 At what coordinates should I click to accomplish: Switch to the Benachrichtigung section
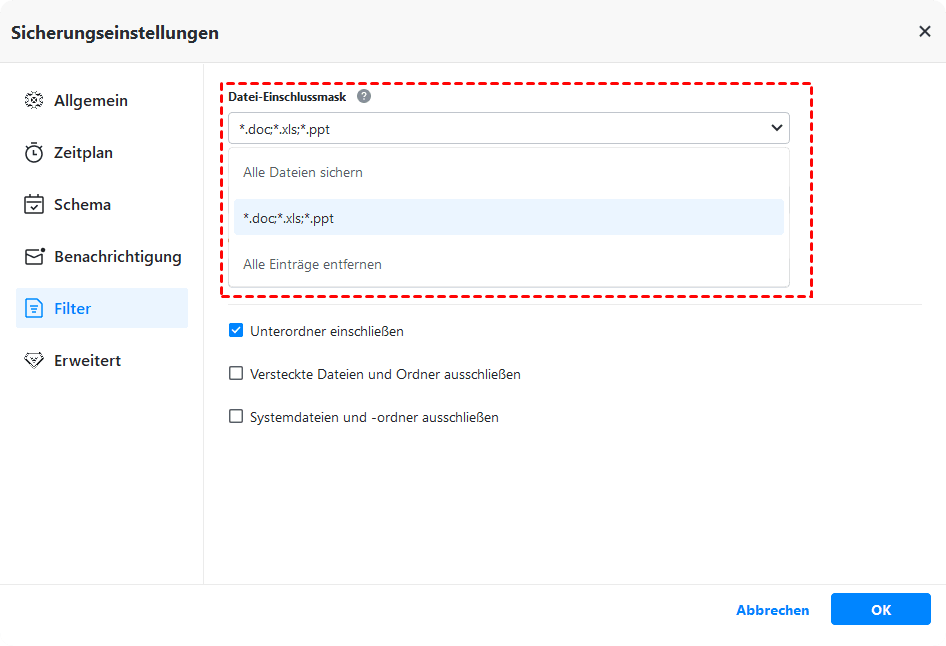pos(117,257)
